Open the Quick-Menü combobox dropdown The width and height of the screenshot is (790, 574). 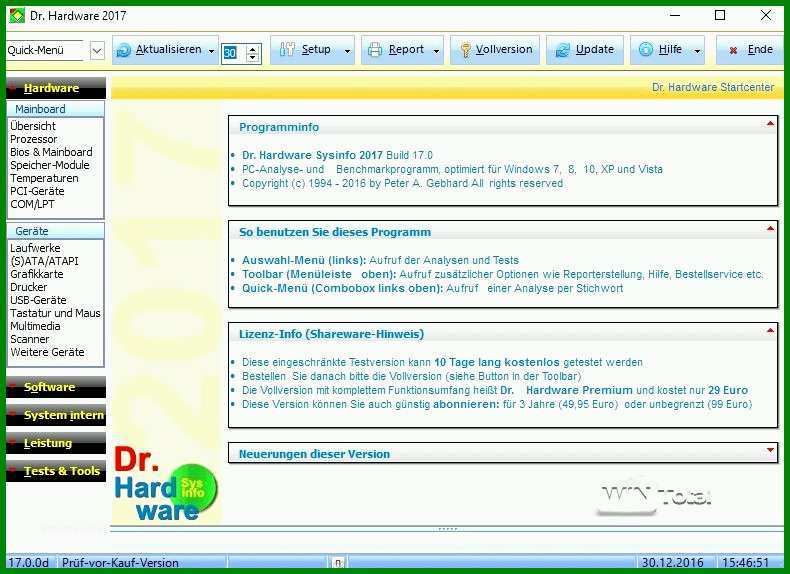pyautogui.click(x=97, y=50)
